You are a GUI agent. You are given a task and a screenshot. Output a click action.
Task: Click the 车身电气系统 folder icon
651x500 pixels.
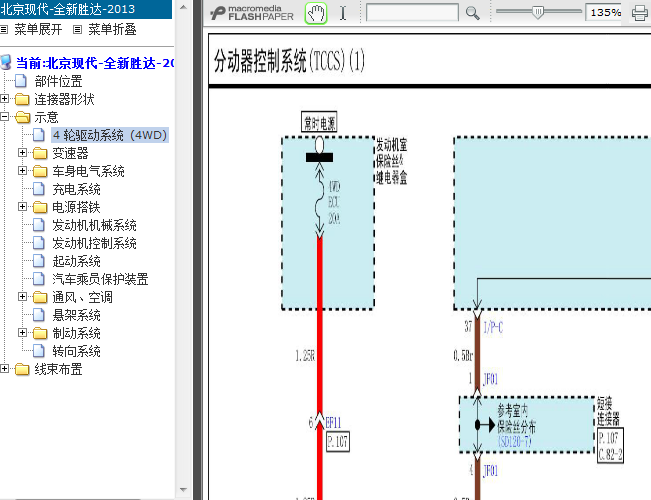coord(40,171)
